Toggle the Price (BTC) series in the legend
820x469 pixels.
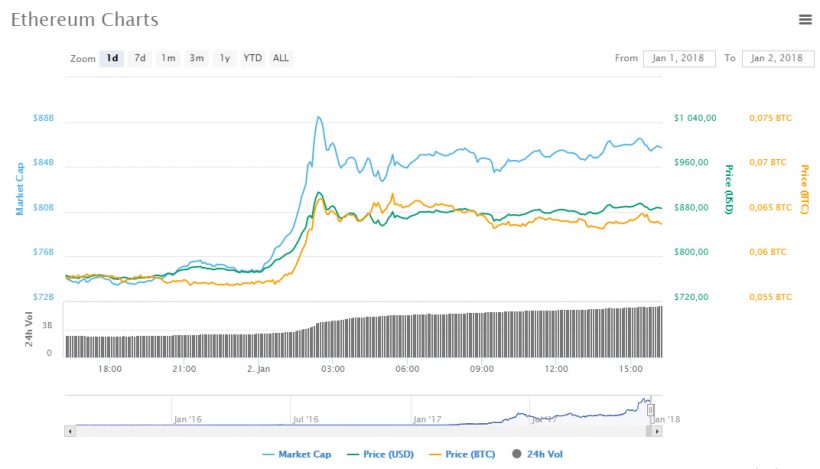click(462, 454)
